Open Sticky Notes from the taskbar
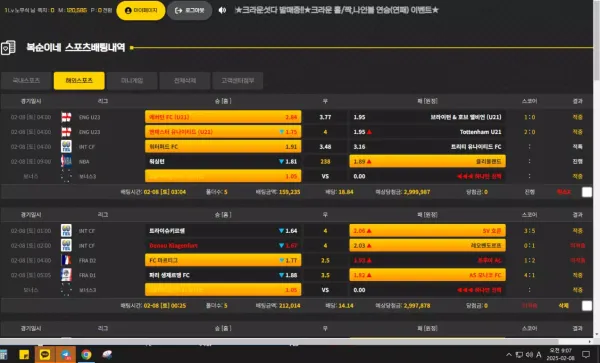Viewport: 600px width, 363px height. coord(24,355)
